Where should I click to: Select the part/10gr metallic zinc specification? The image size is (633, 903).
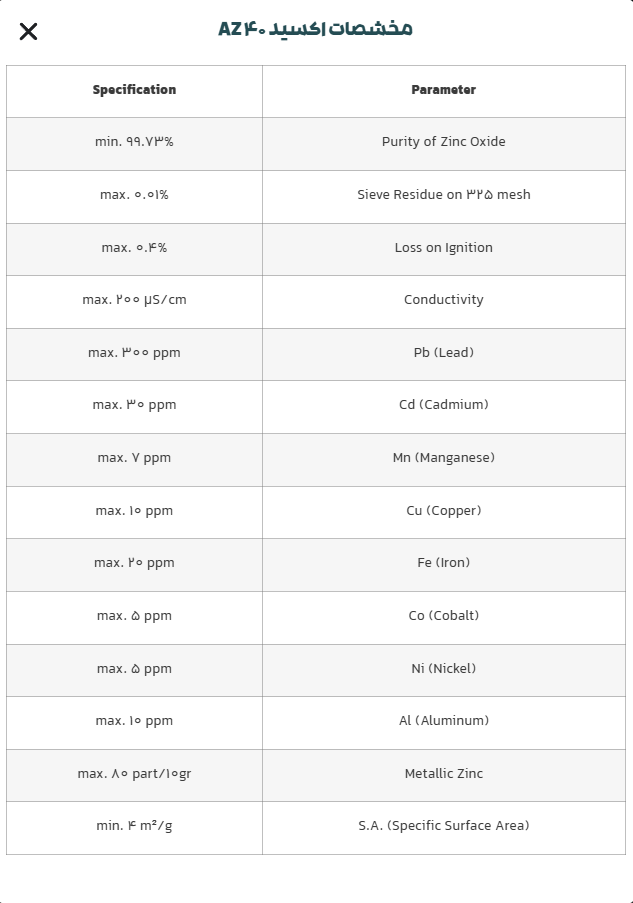pyautogui.click(x=134, y=774)
